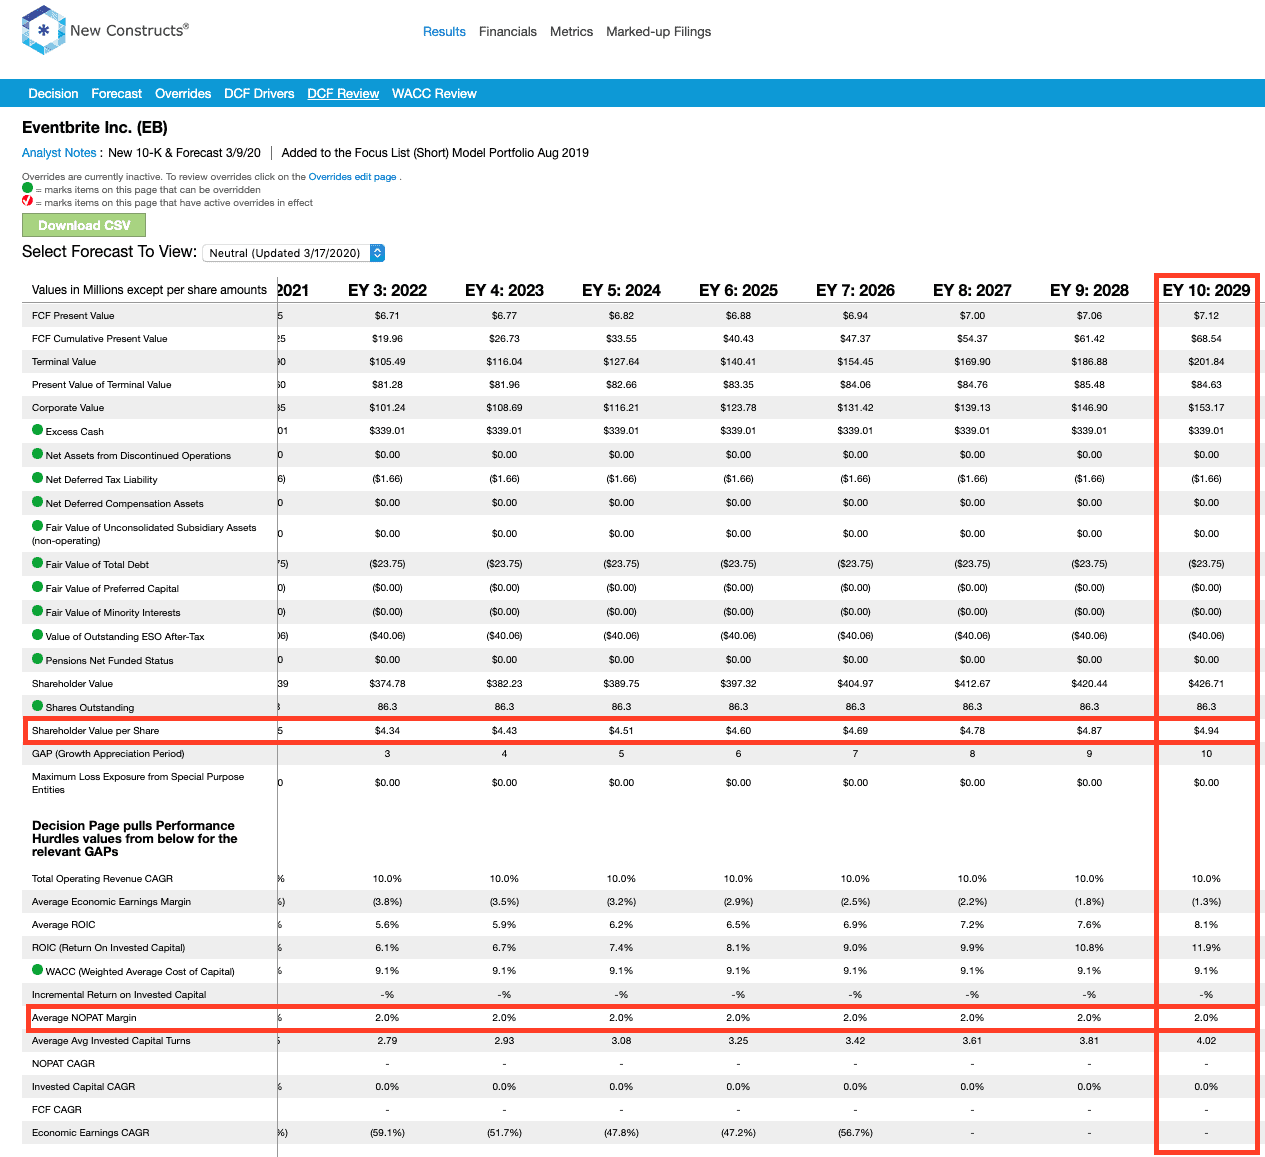Click the EY 6: 2025 column header

[738, 290]
